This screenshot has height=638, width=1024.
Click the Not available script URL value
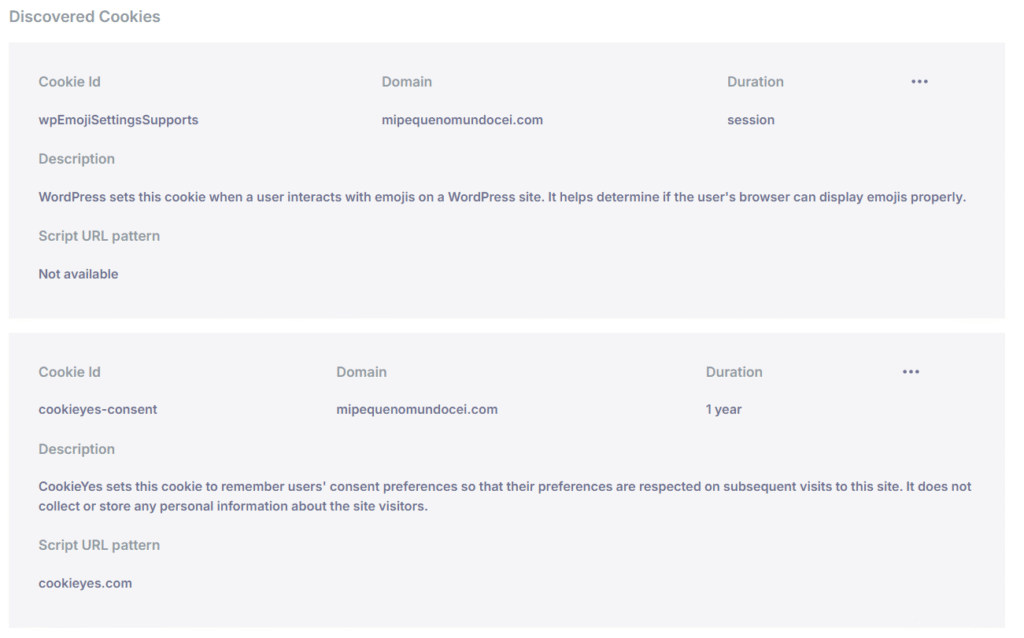(x=78, y=274)
